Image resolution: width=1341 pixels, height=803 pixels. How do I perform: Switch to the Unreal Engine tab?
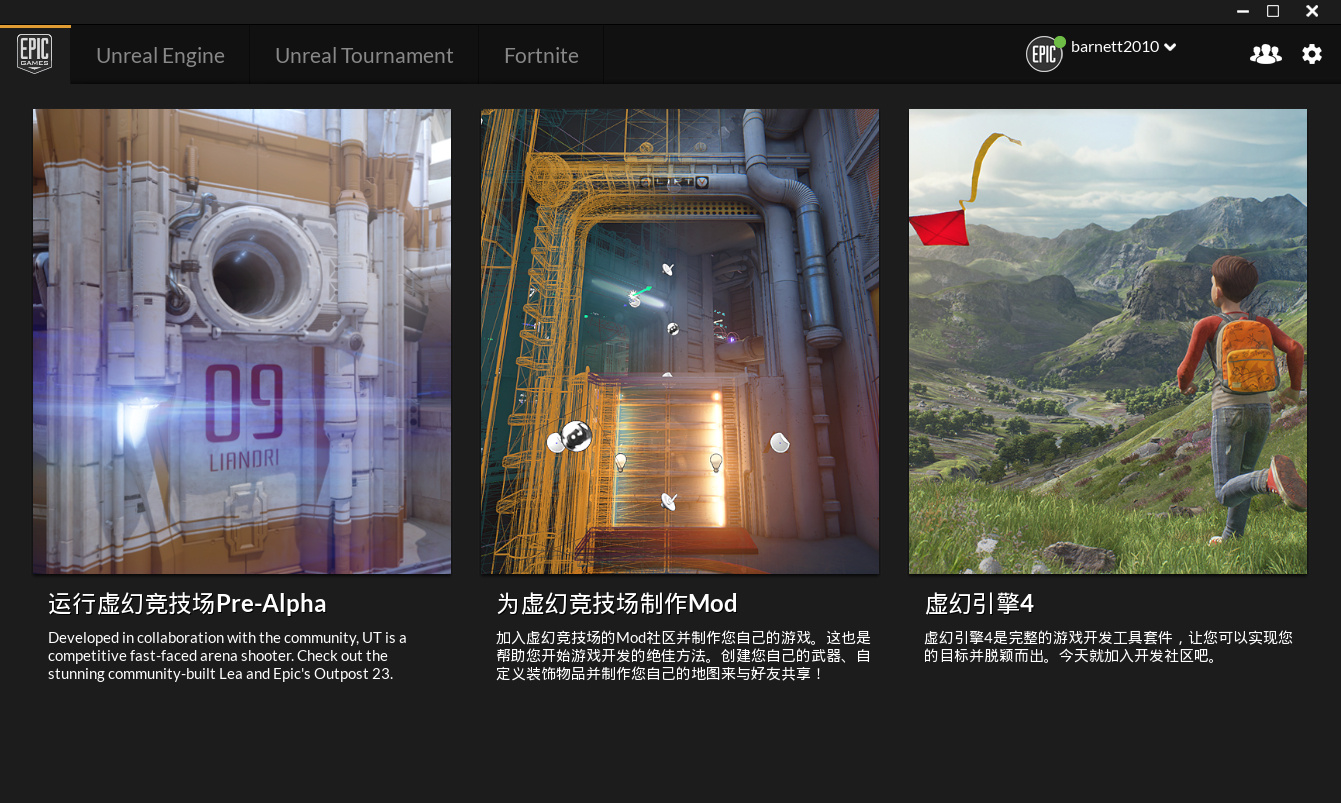pyautogui.click(x=160, y=55)
